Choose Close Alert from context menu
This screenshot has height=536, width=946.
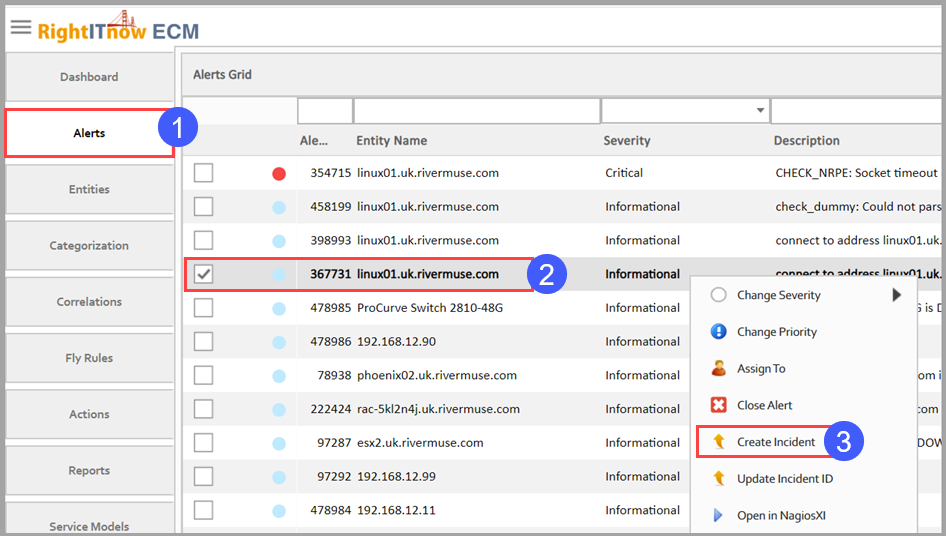click(x=764, y=406)
